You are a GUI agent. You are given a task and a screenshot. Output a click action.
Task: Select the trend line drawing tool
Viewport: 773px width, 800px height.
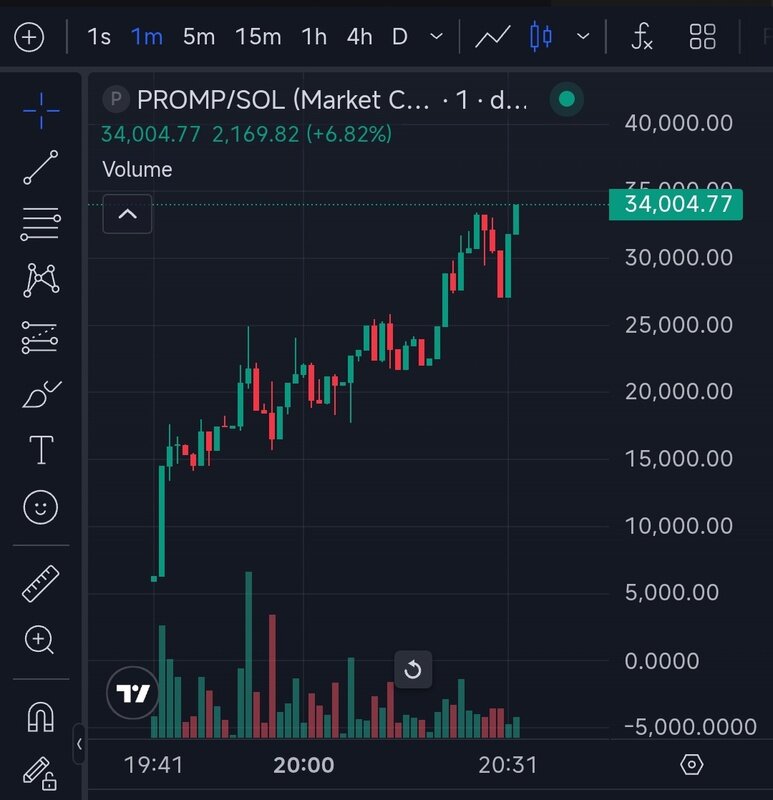40,167
